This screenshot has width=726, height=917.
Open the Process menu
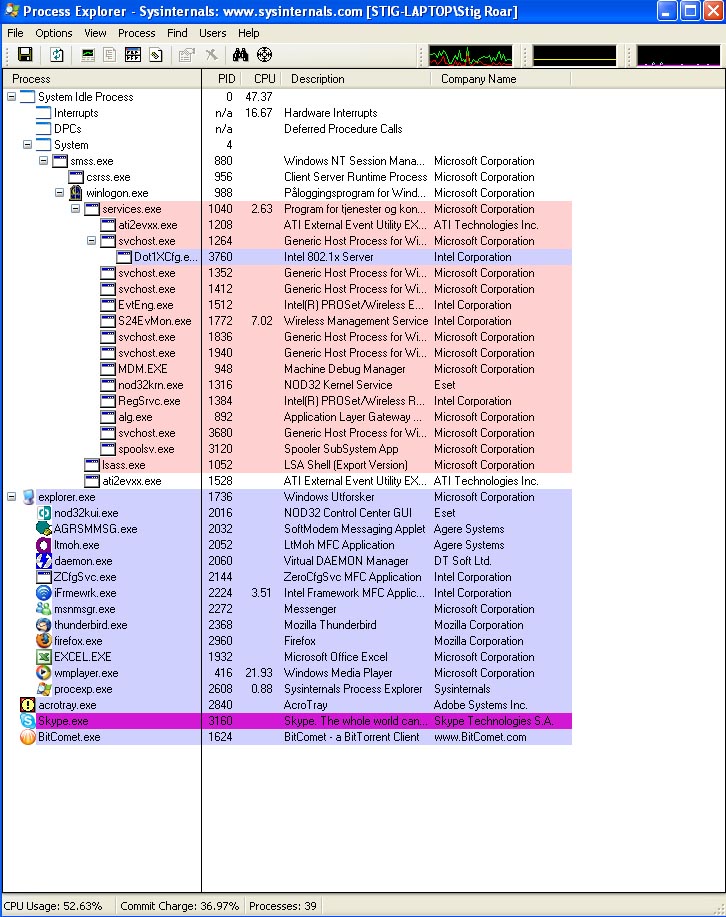pos(137,33)
